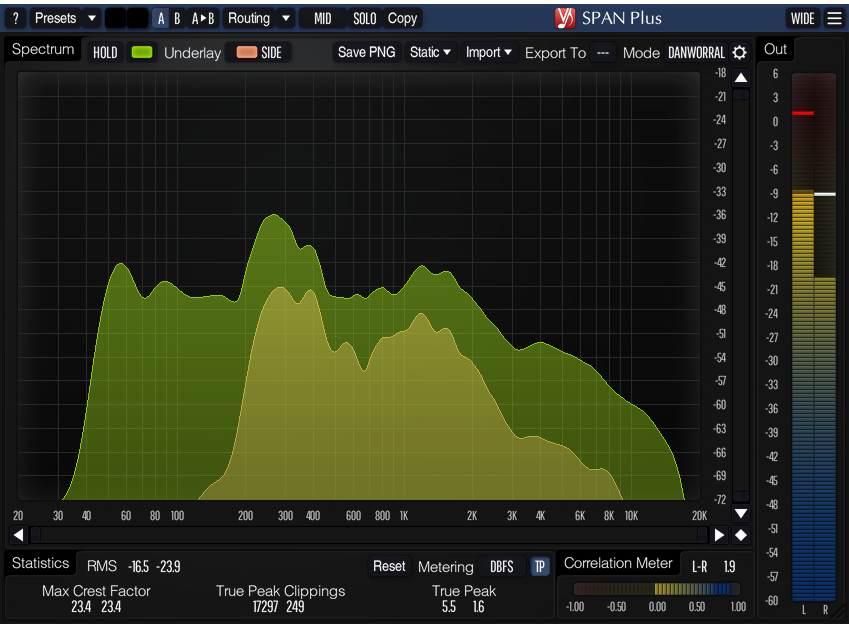Viewport: 849px width, 624px height.
Task: Click the spectrum range down arrow
Action: point(741,513)
